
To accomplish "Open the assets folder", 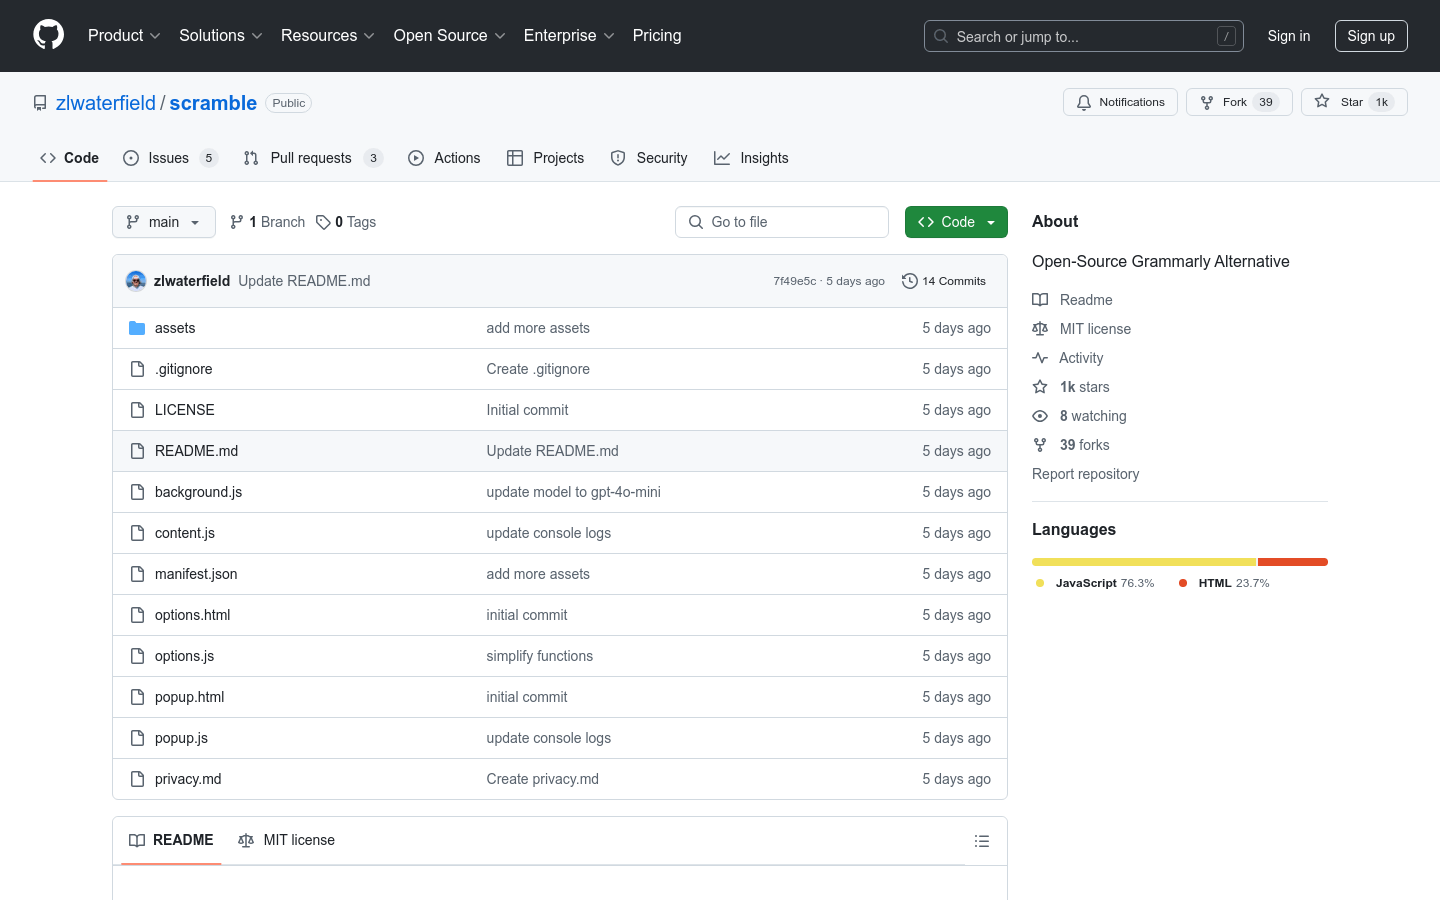I will coord(175,328).
